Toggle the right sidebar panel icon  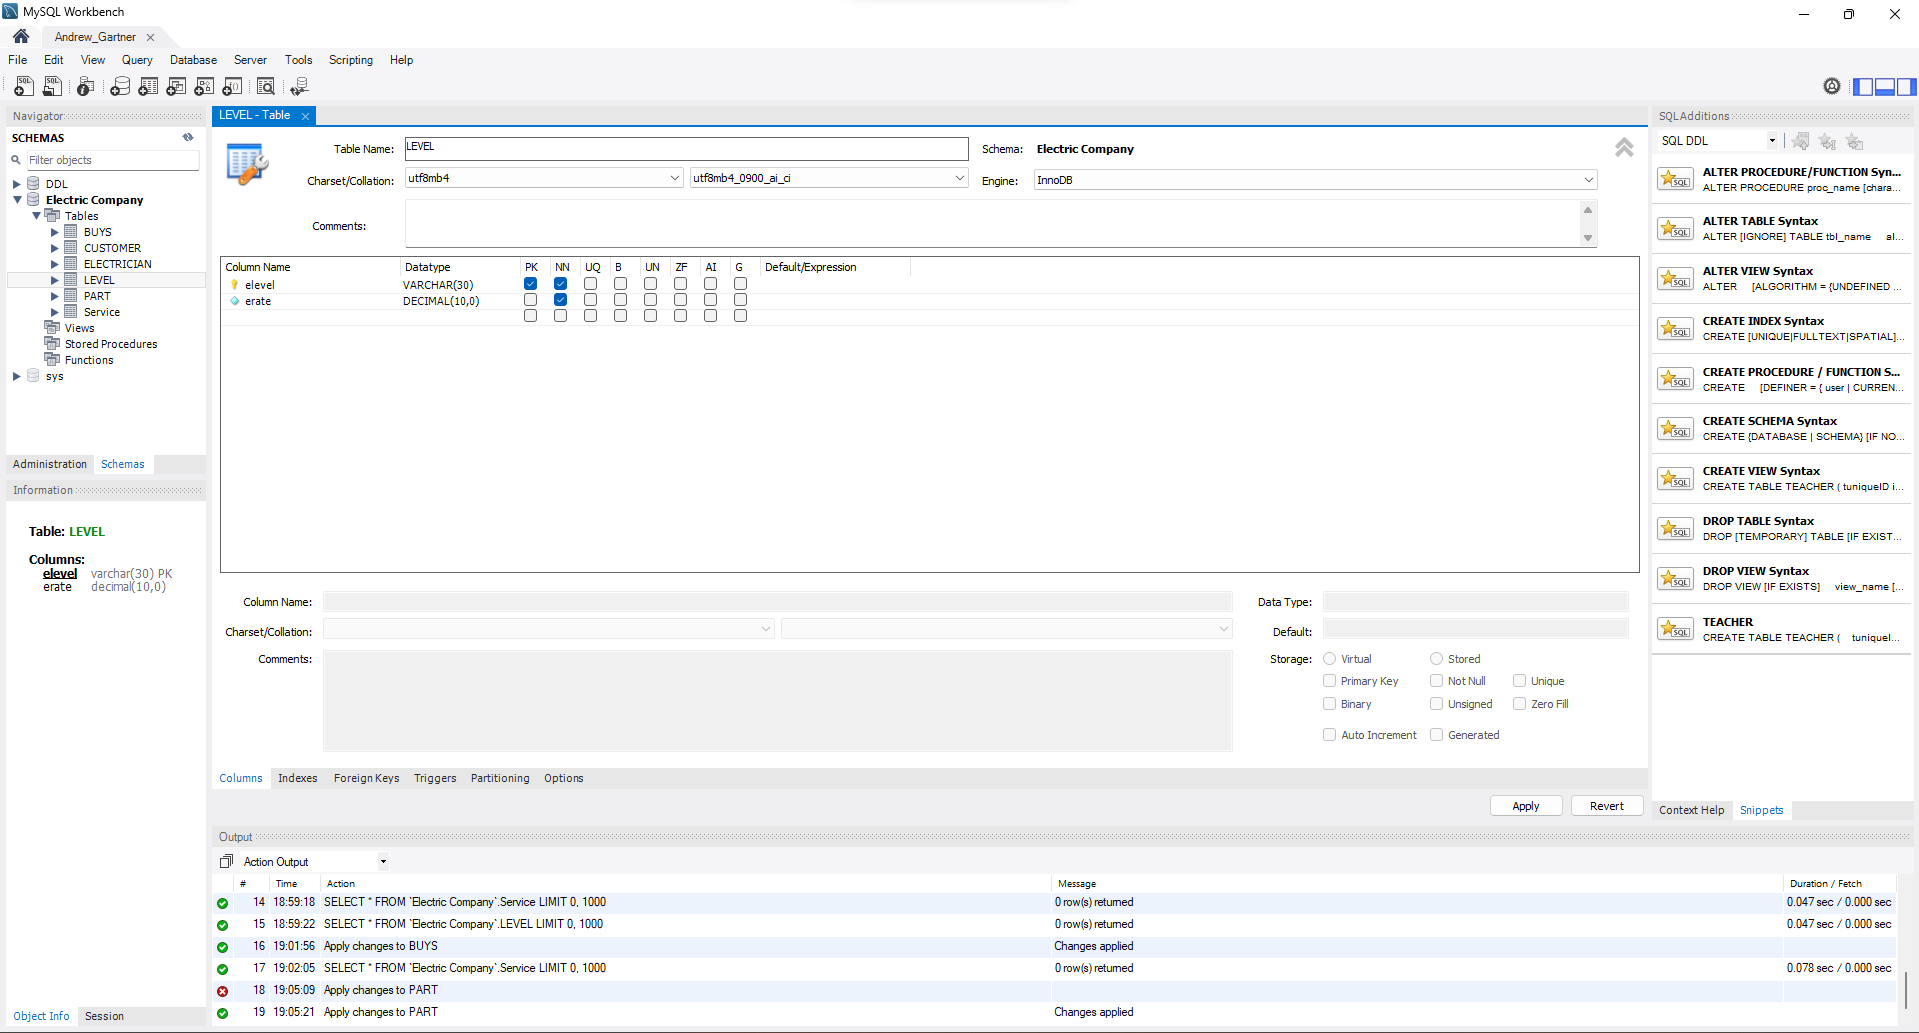[x=1906, y=87]
